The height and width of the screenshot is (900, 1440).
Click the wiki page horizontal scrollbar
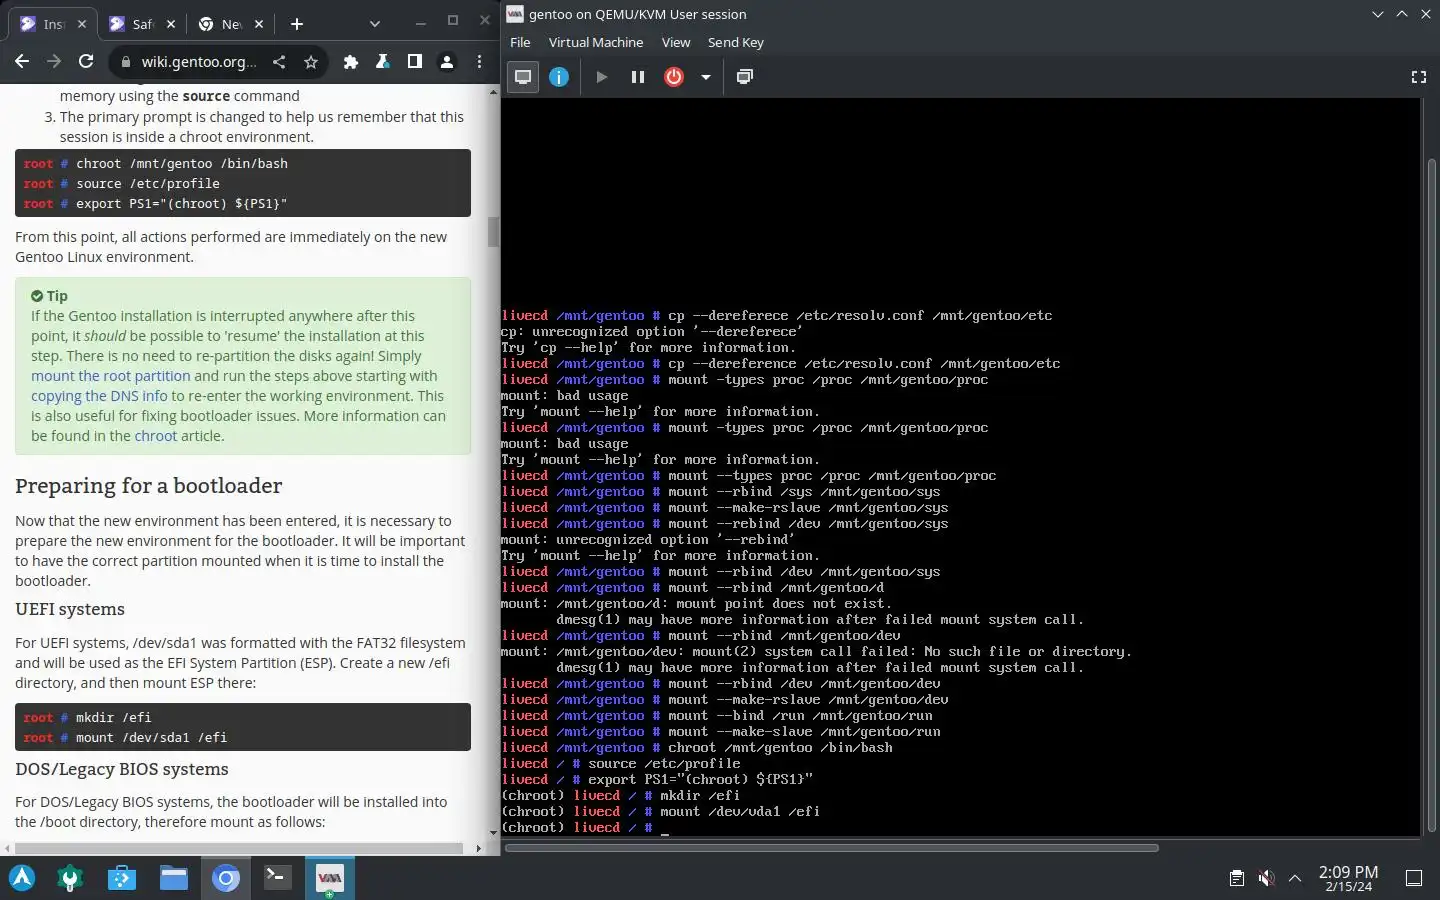[x=238, y=848]
